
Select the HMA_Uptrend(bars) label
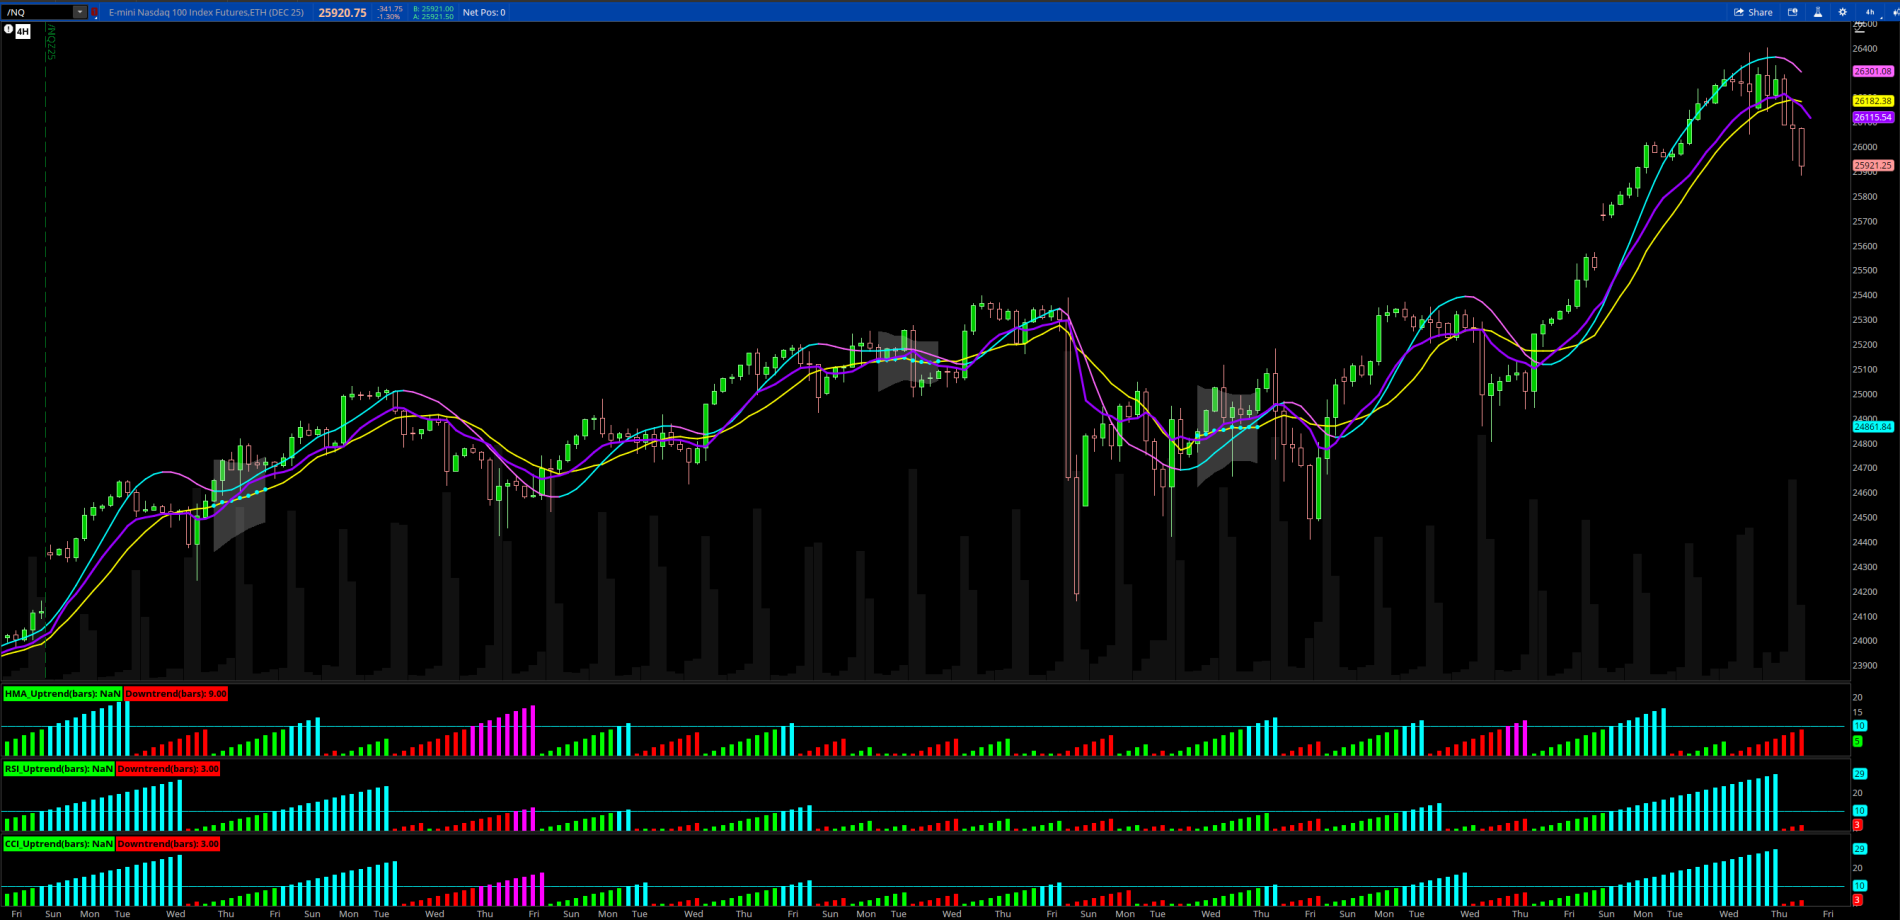pos(62,694)
